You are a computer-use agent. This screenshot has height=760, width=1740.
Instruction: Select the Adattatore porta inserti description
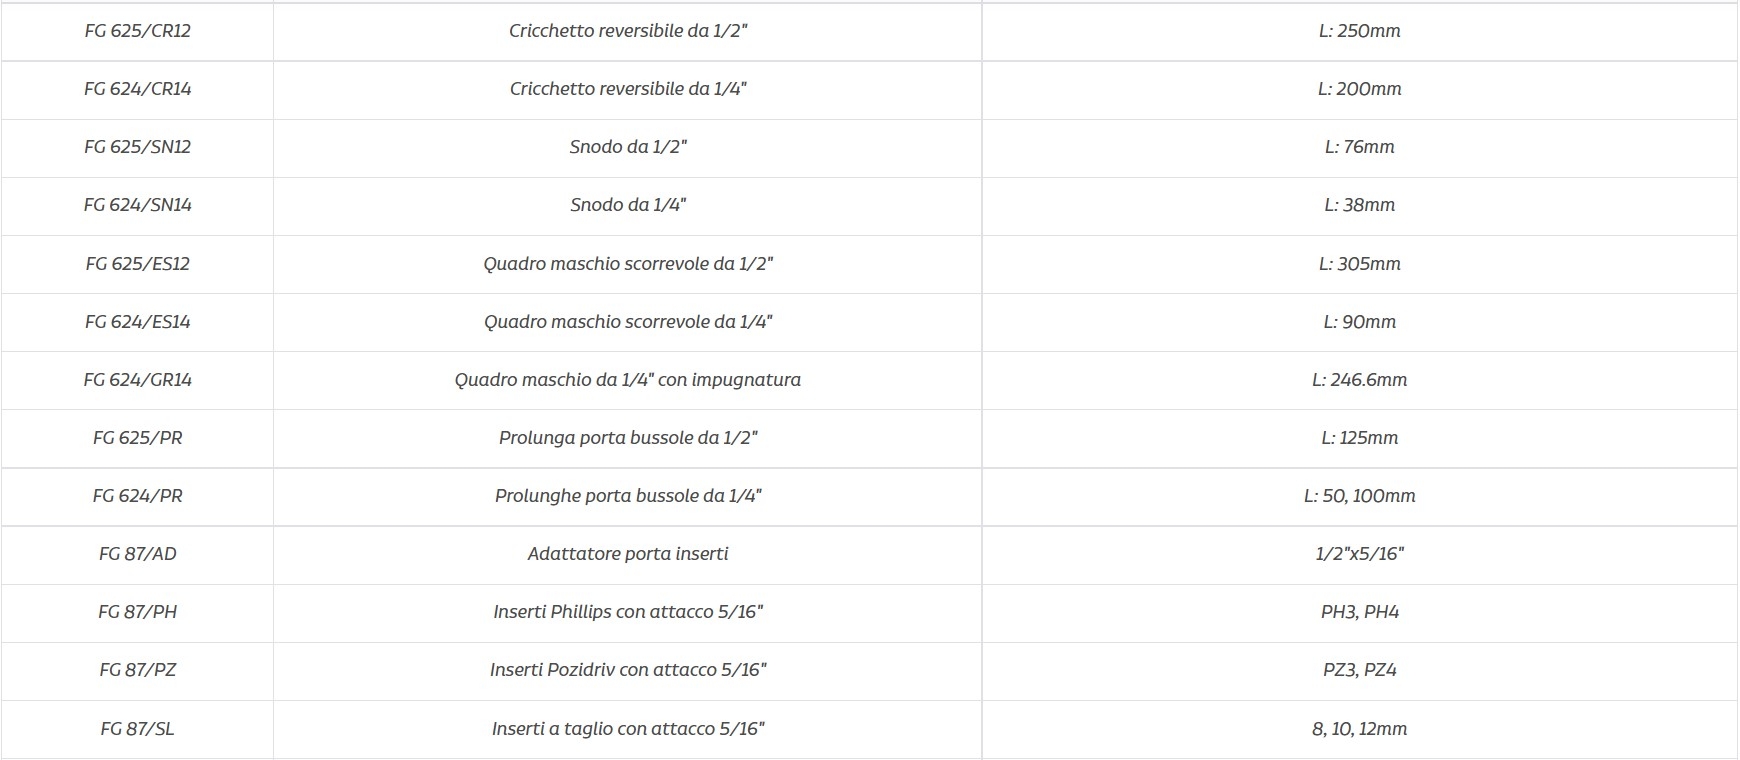click(x=628, y=554)
